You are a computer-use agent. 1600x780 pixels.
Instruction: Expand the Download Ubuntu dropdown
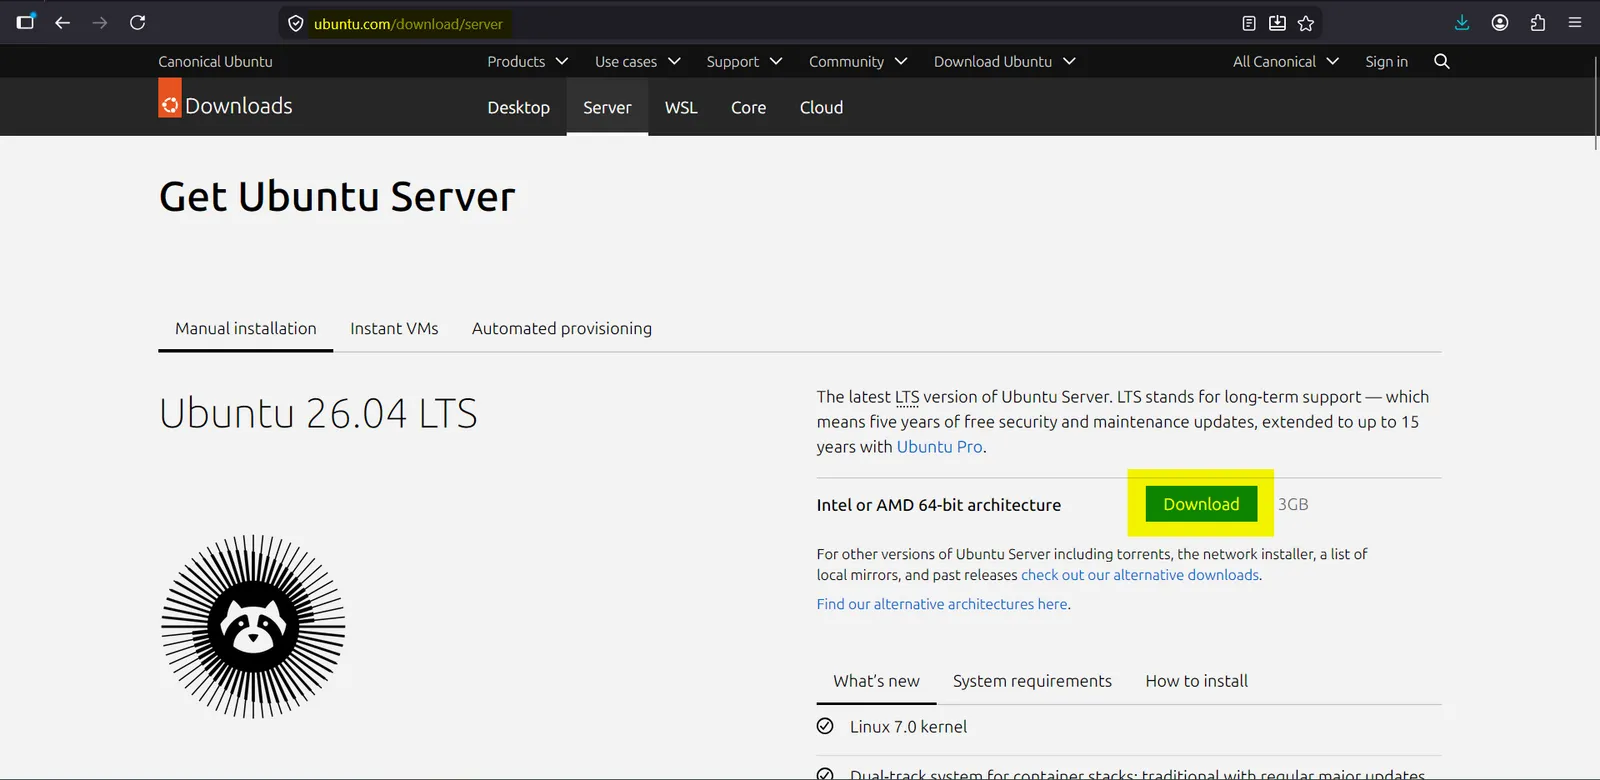1005,61
